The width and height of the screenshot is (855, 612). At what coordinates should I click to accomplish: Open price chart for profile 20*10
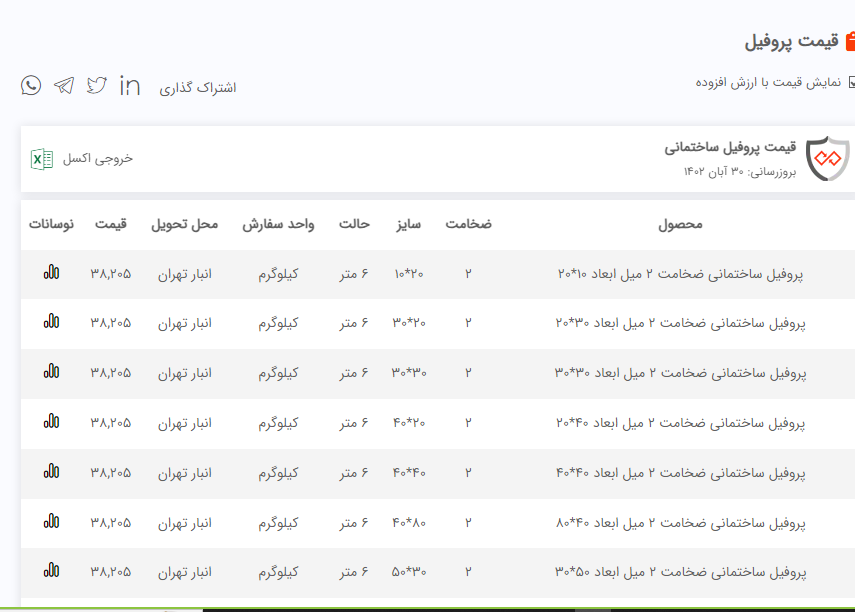coord(51,273)
